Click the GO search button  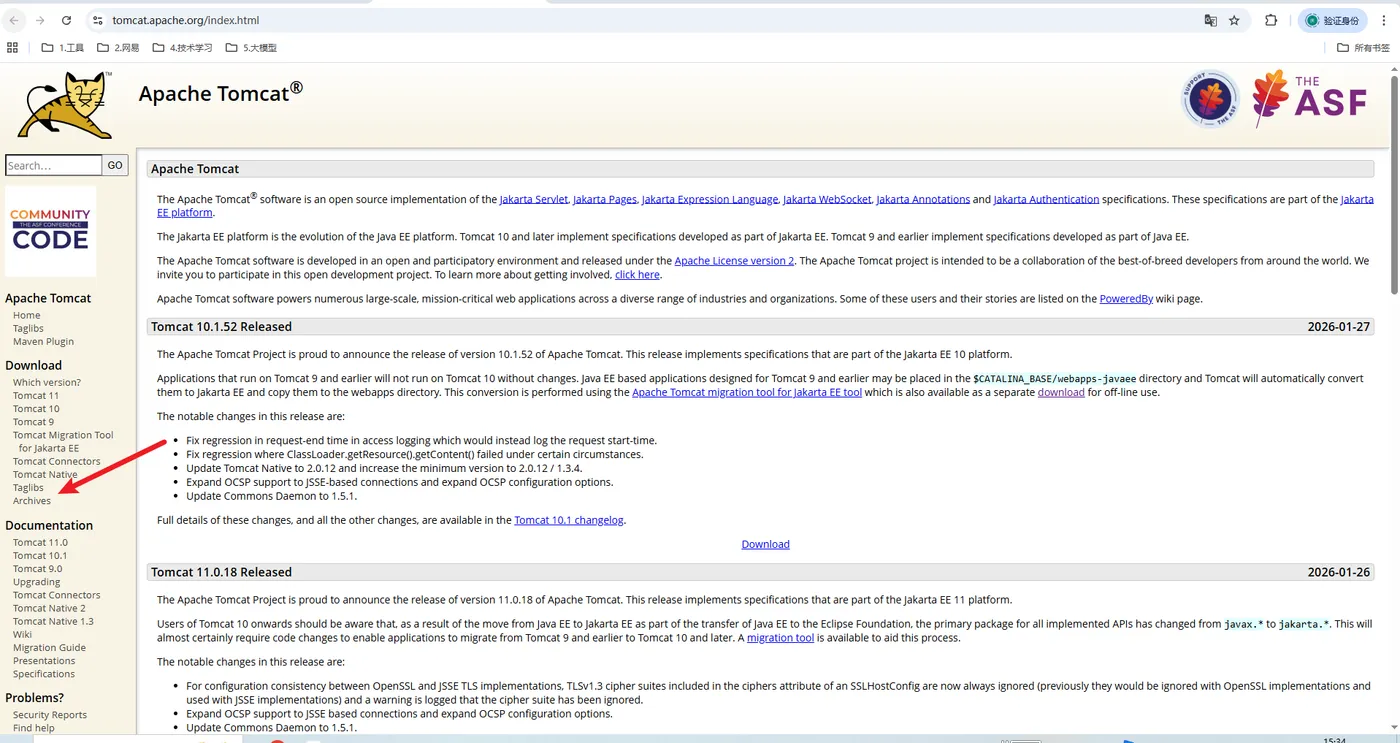pos(116,165)
